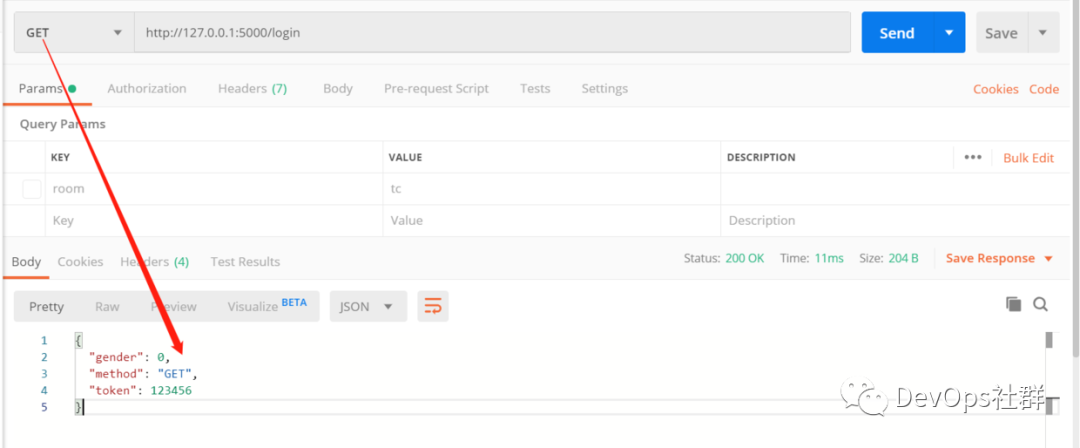Open the Tests tab
This screenshot has height=448, width=1080.
535,88
